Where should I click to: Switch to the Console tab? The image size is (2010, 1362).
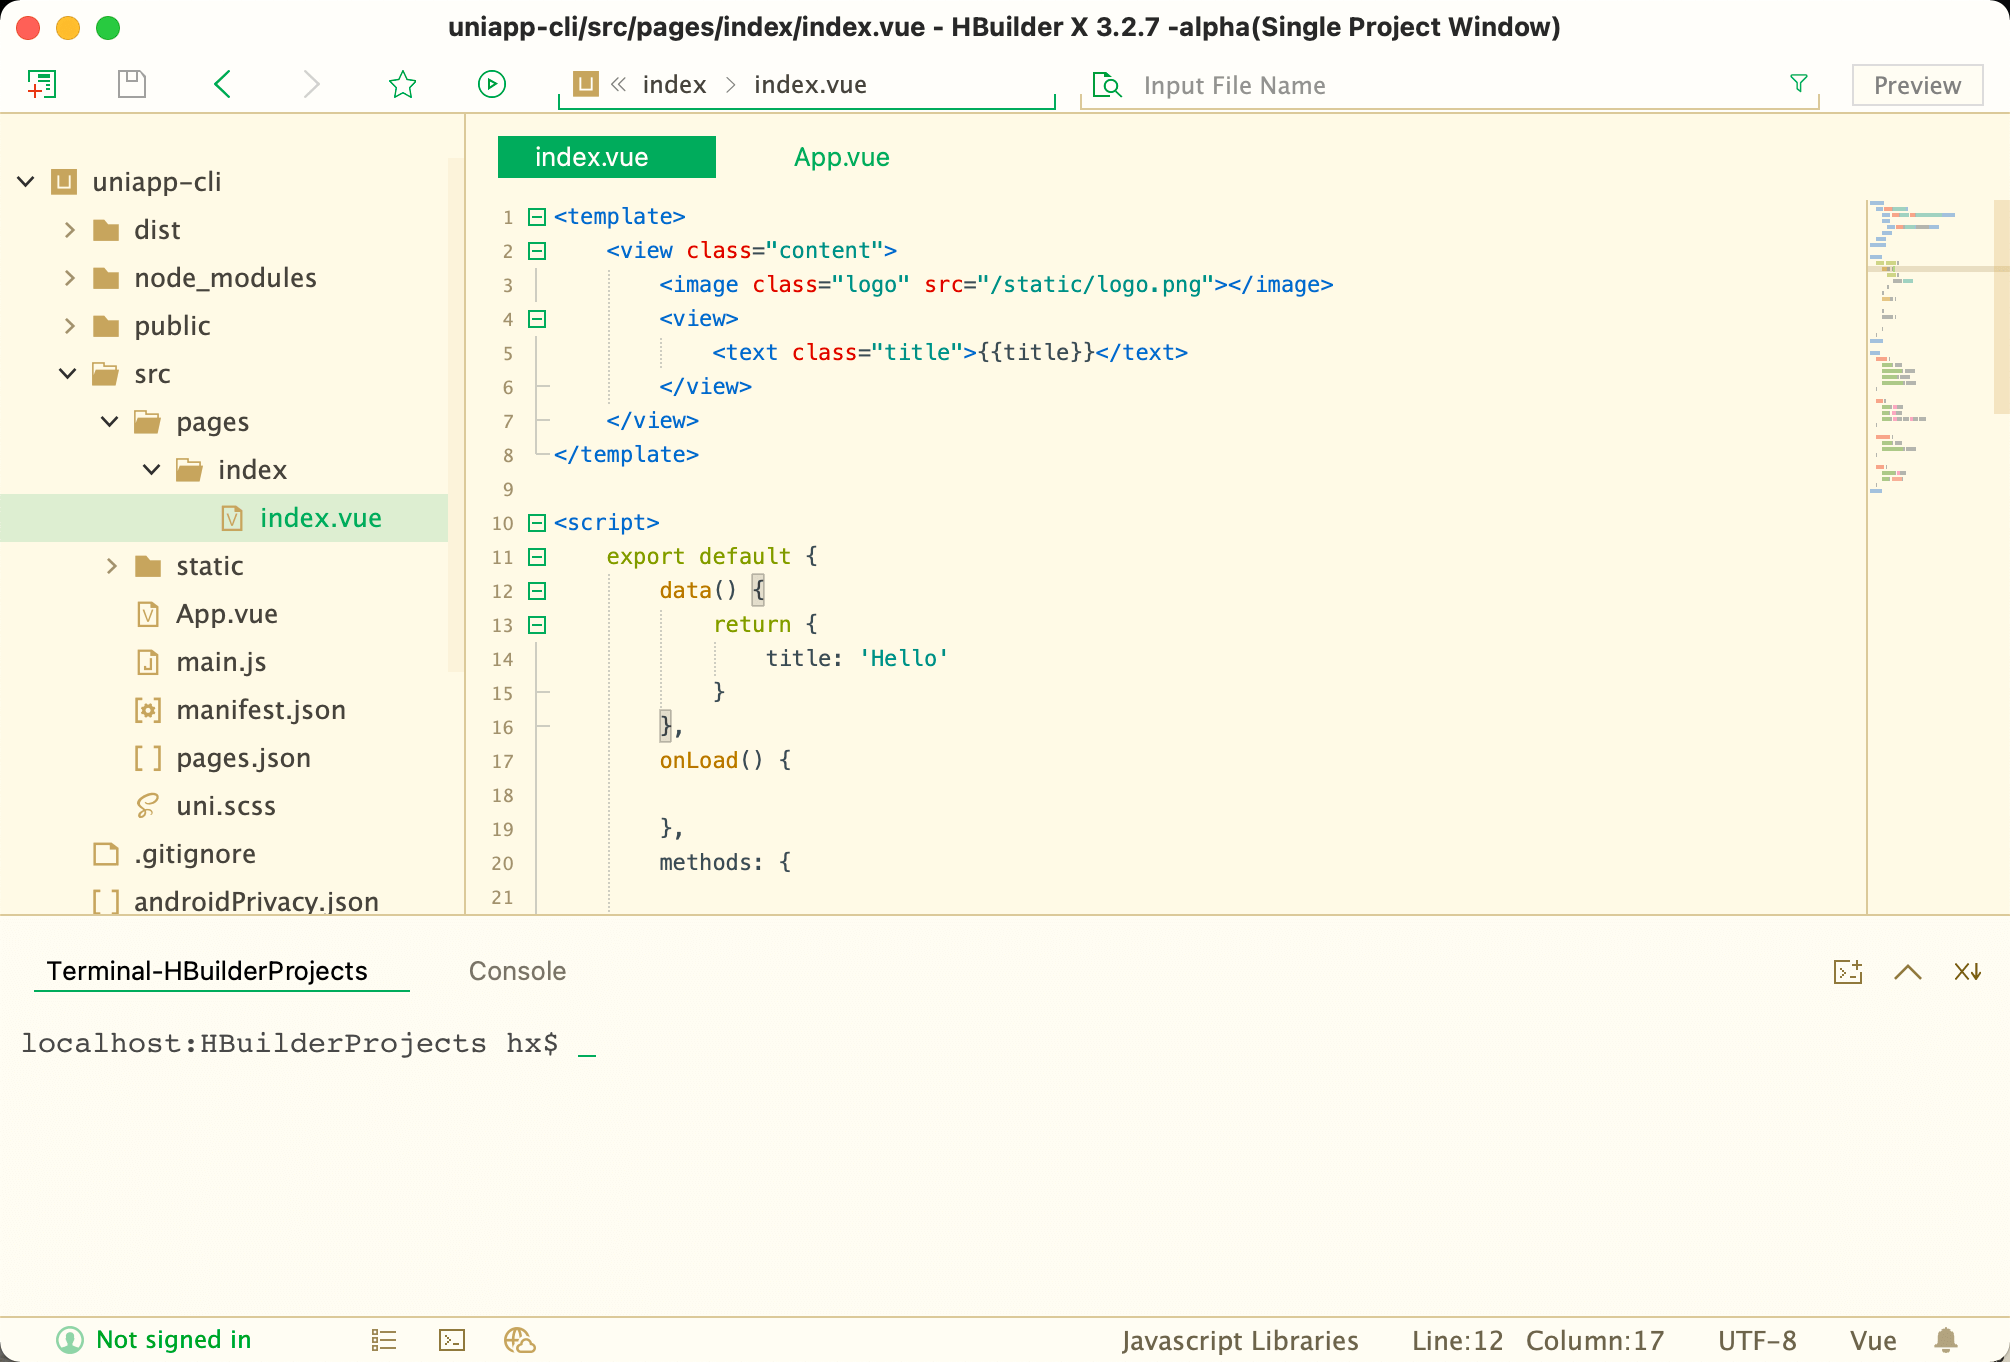tap(517, 971)
